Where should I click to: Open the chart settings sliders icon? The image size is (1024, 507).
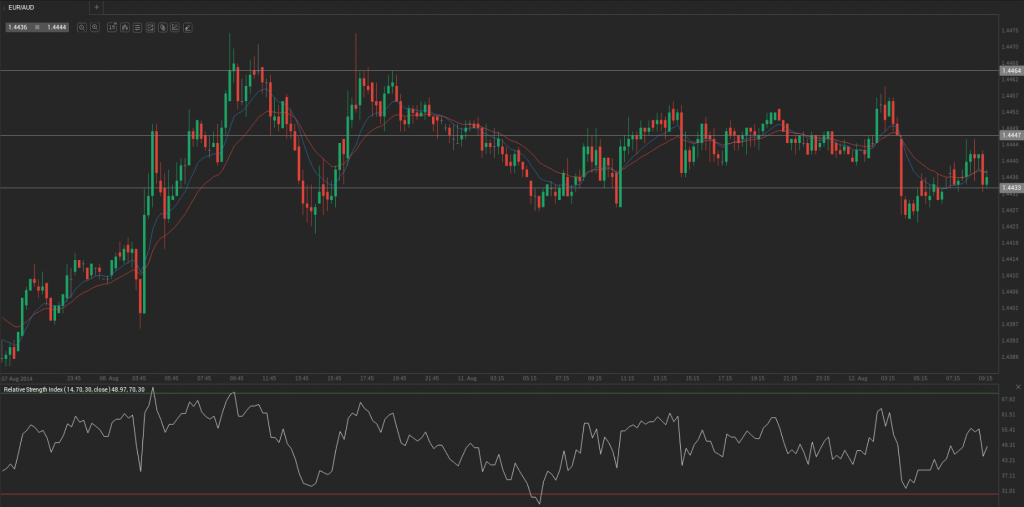tap(137, 27)
